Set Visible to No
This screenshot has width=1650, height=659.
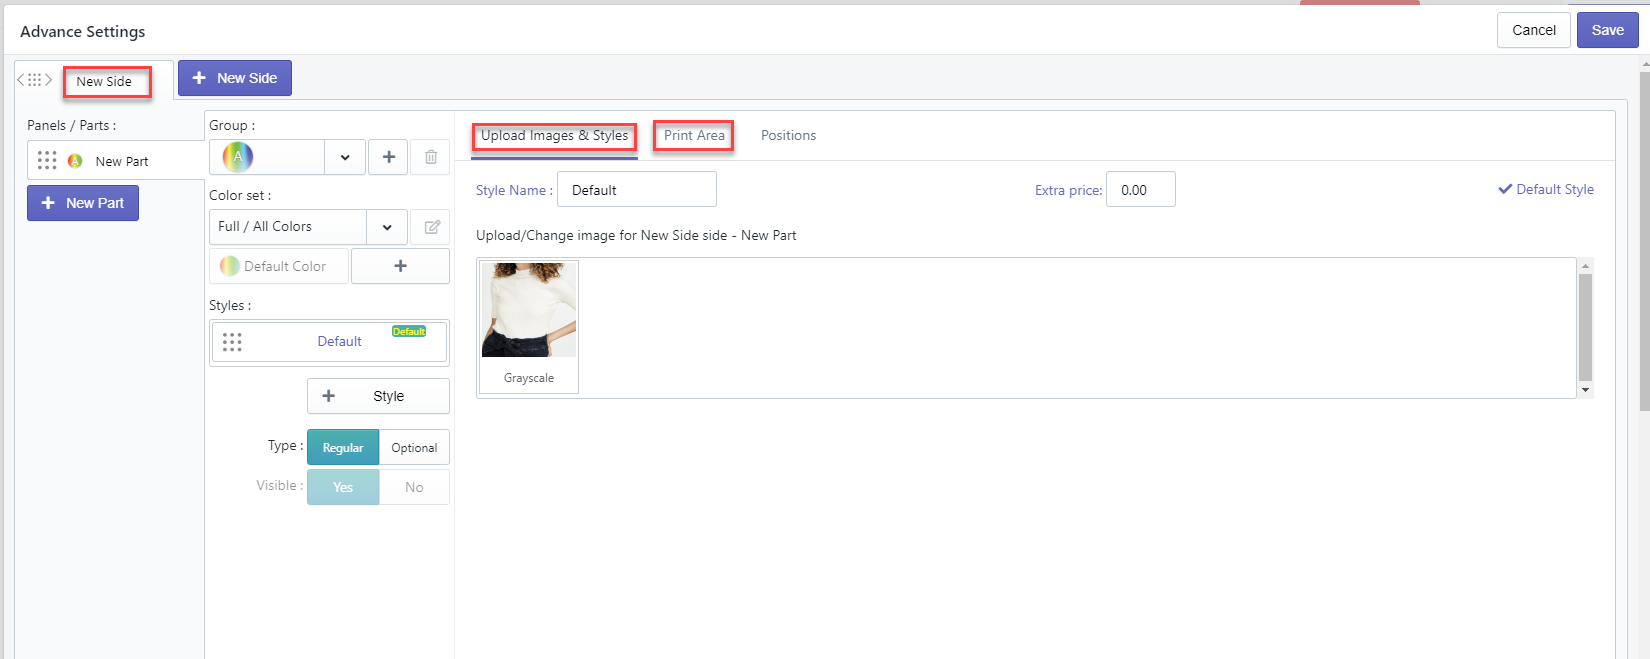pos(414,487)
